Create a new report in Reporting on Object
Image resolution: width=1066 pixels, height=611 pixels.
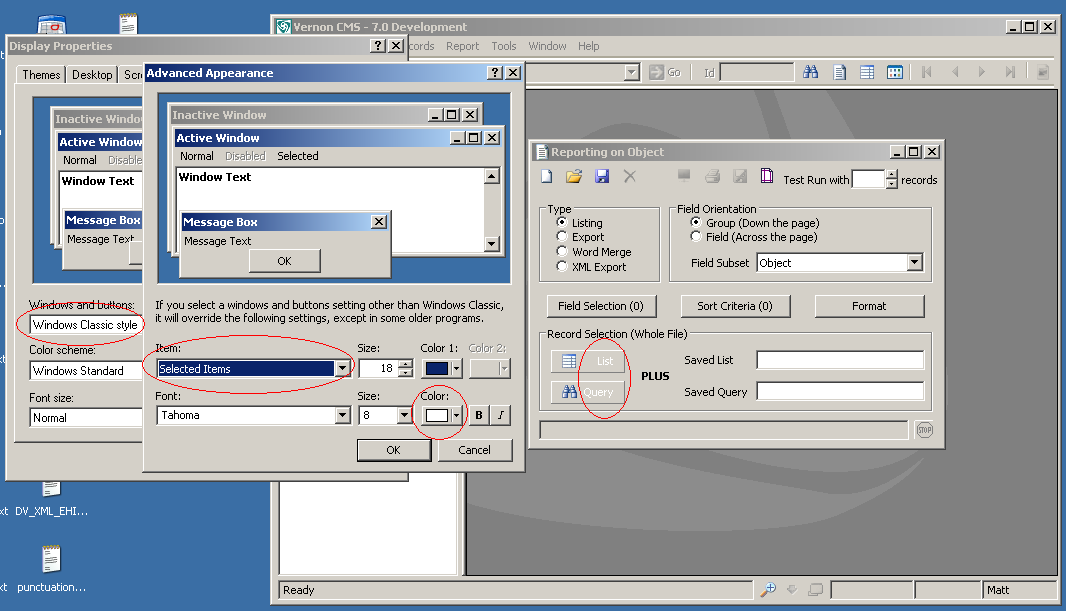click(547, 177)
